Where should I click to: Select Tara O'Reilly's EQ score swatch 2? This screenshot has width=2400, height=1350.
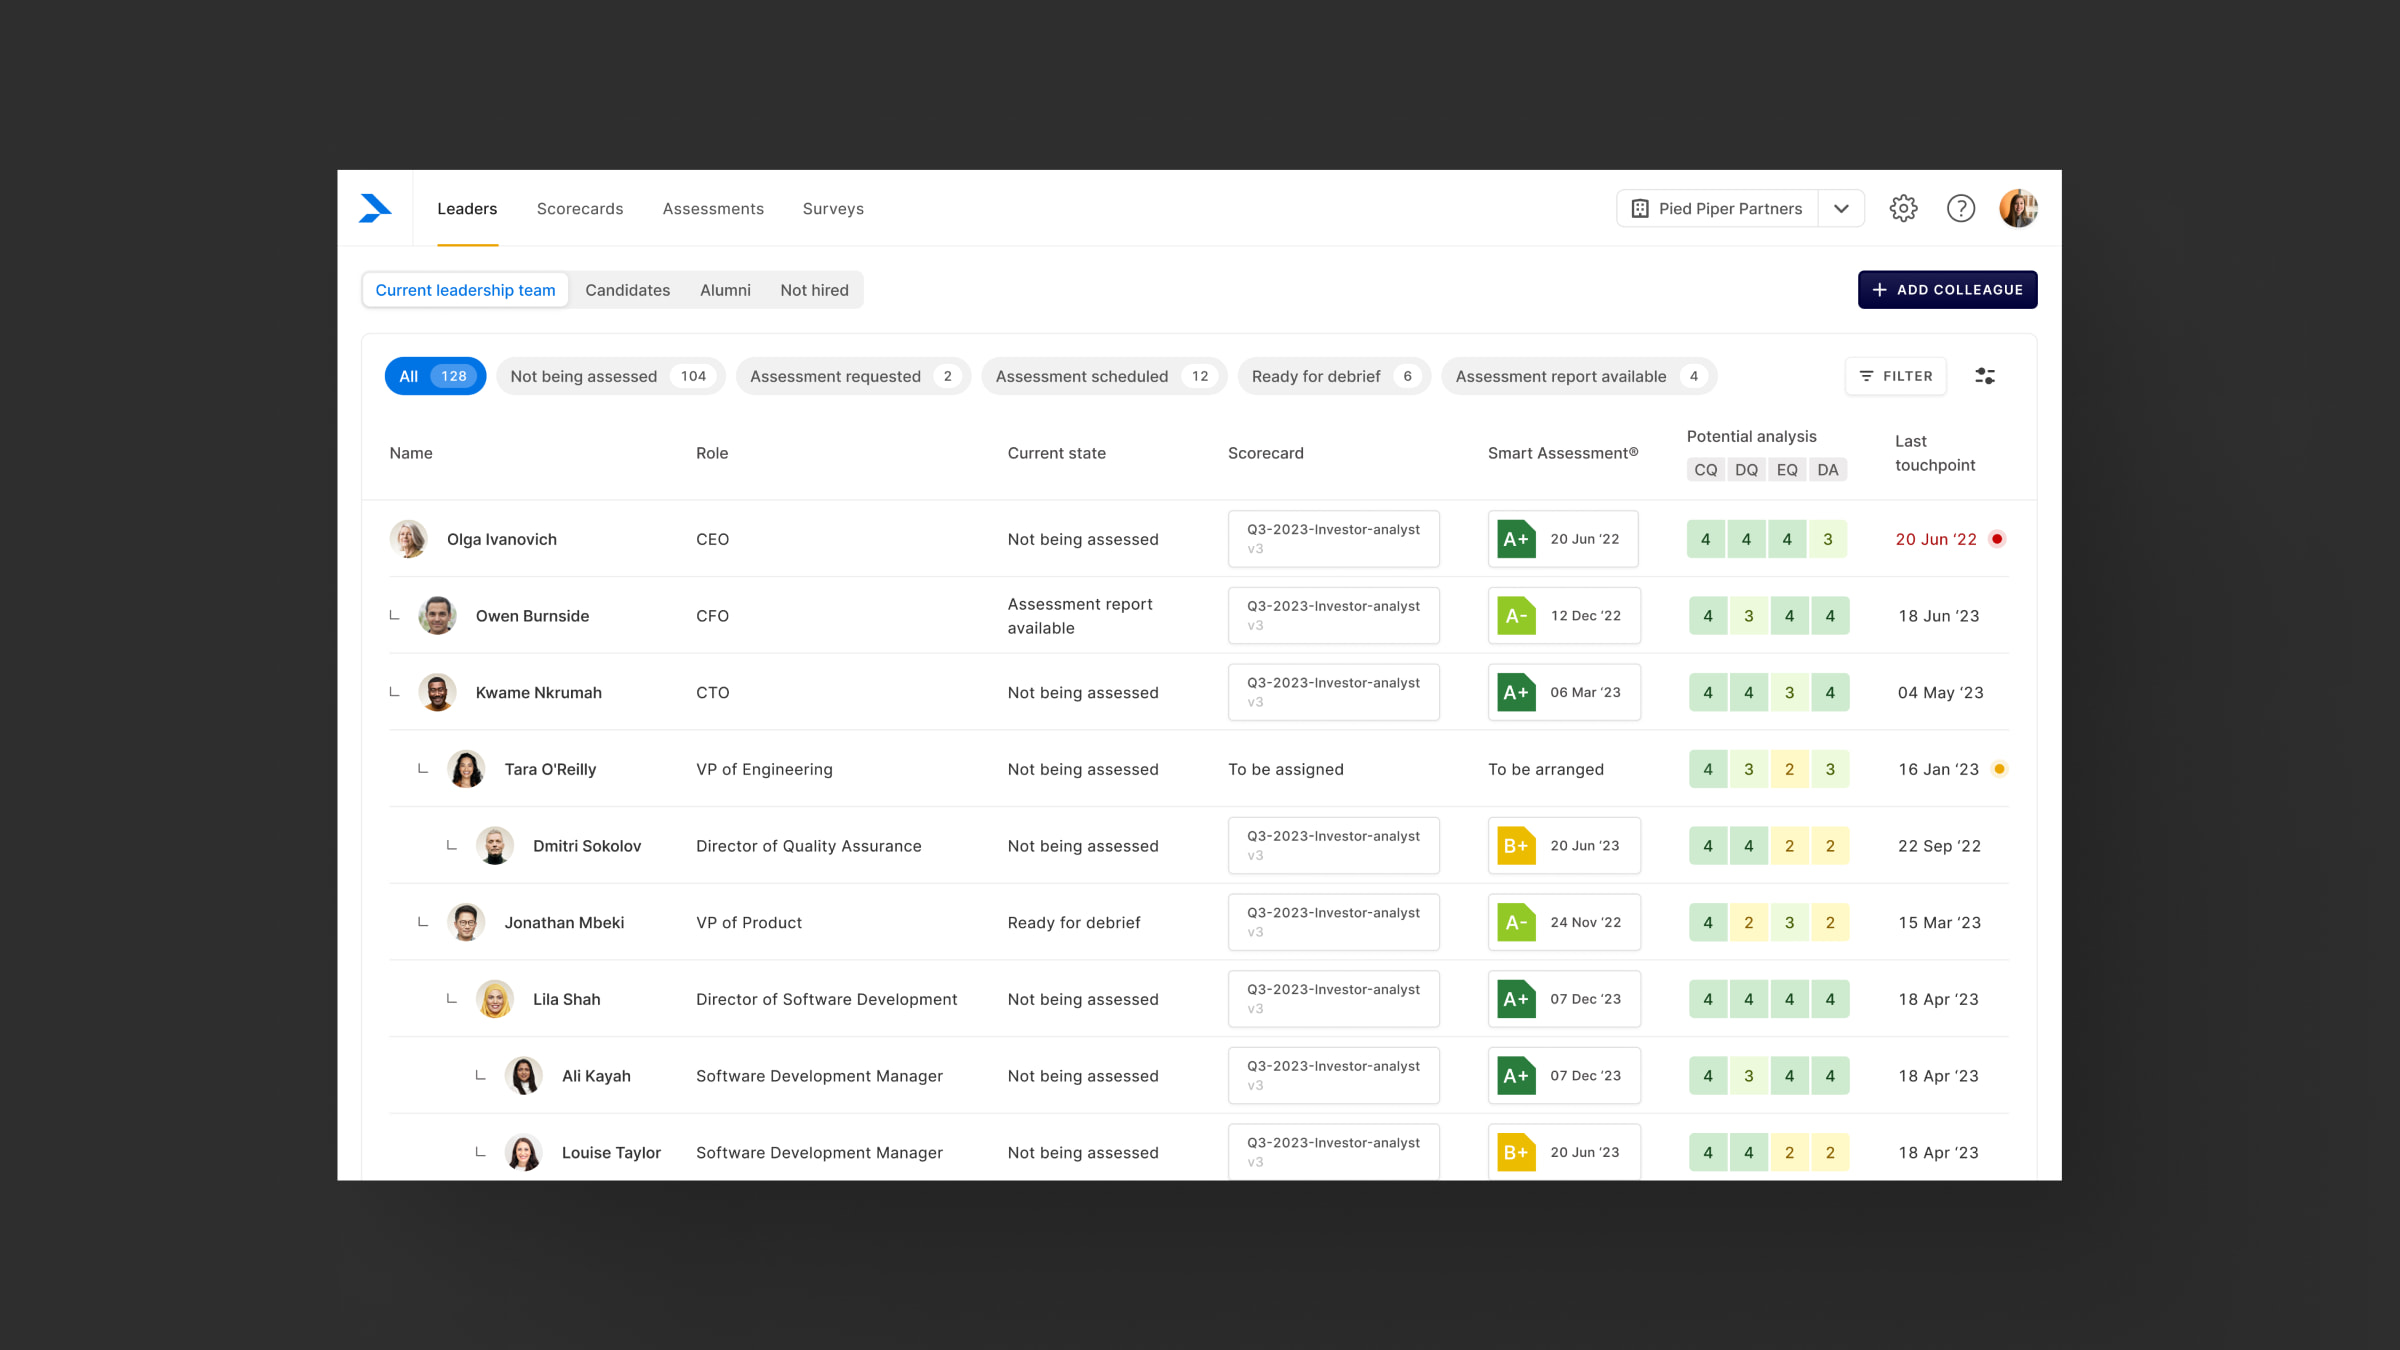point(1789,769)
